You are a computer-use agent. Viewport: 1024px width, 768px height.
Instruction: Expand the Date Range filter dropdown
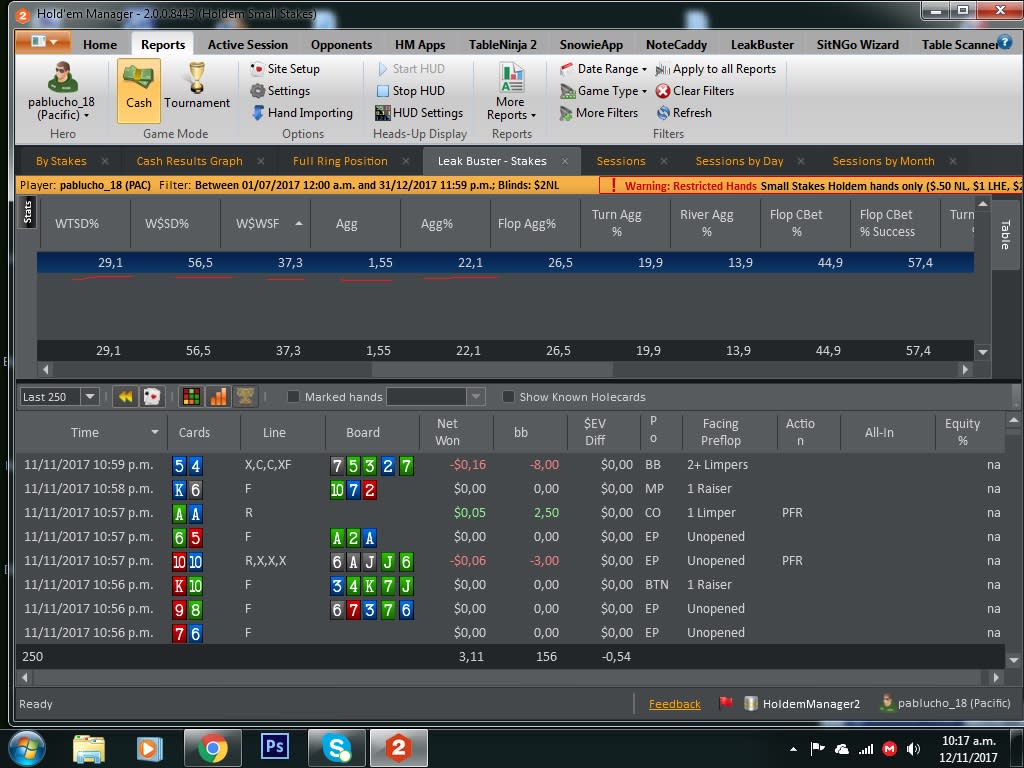pyautogui.click(x=603, y=69)
